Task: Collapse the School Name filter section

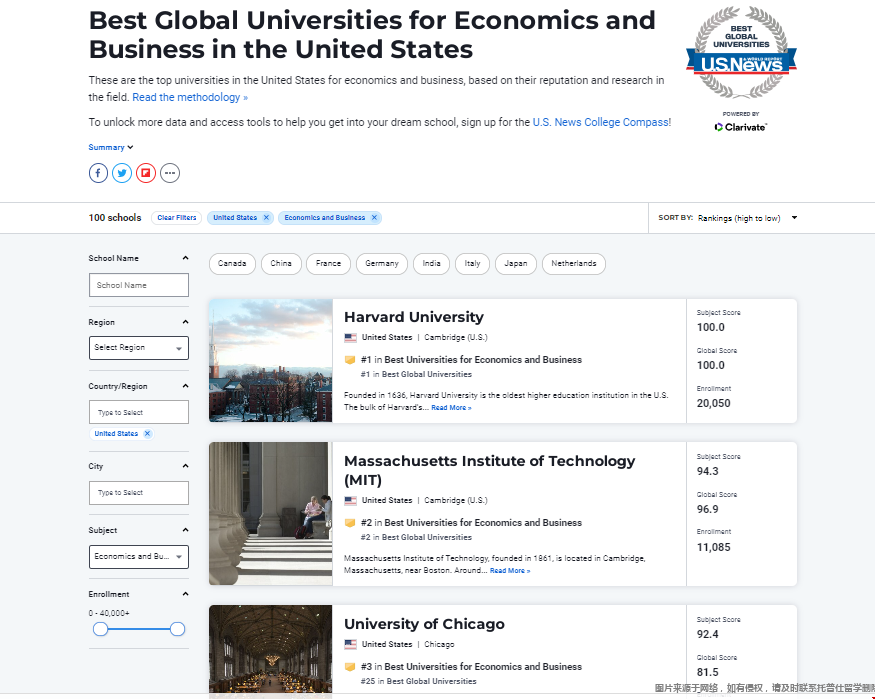Action: 185,258
